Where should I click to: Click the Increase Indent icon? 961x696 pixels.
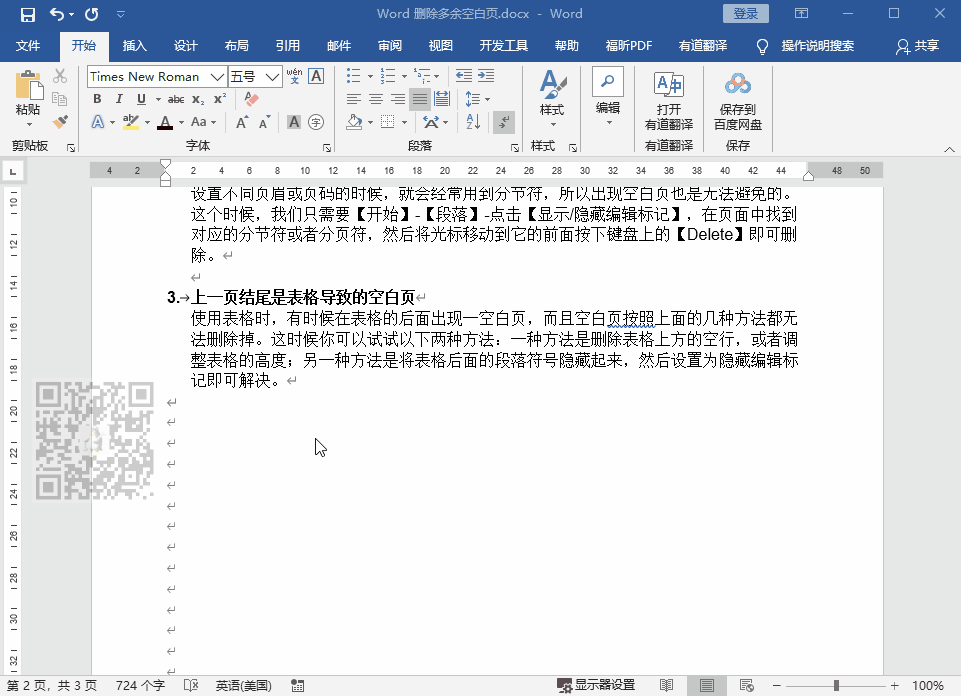pyautogui.click(x=485, y=76)
